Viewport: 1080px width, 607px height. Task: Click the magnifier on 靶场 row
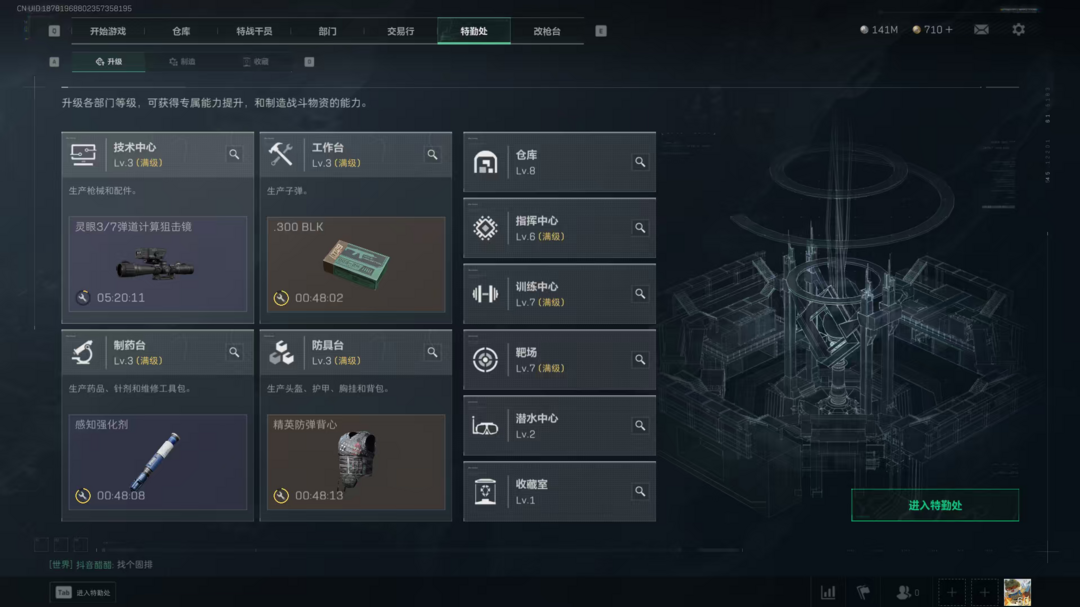pyautogui.click(x=640, y=360)
